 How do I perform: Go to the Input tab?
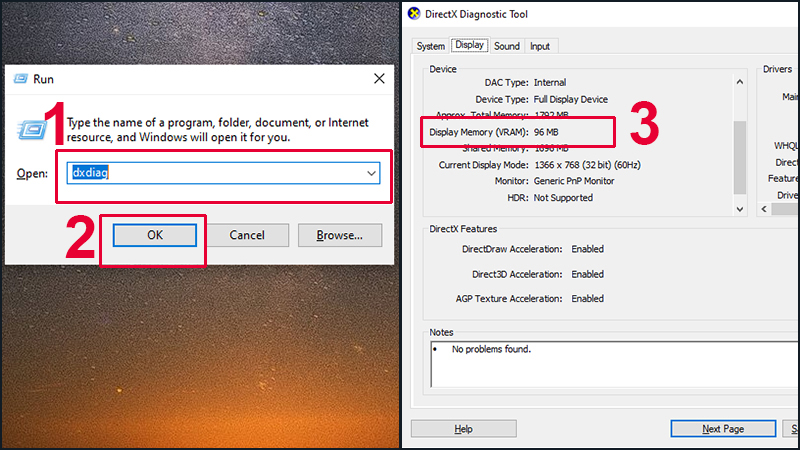click(540, 46)
